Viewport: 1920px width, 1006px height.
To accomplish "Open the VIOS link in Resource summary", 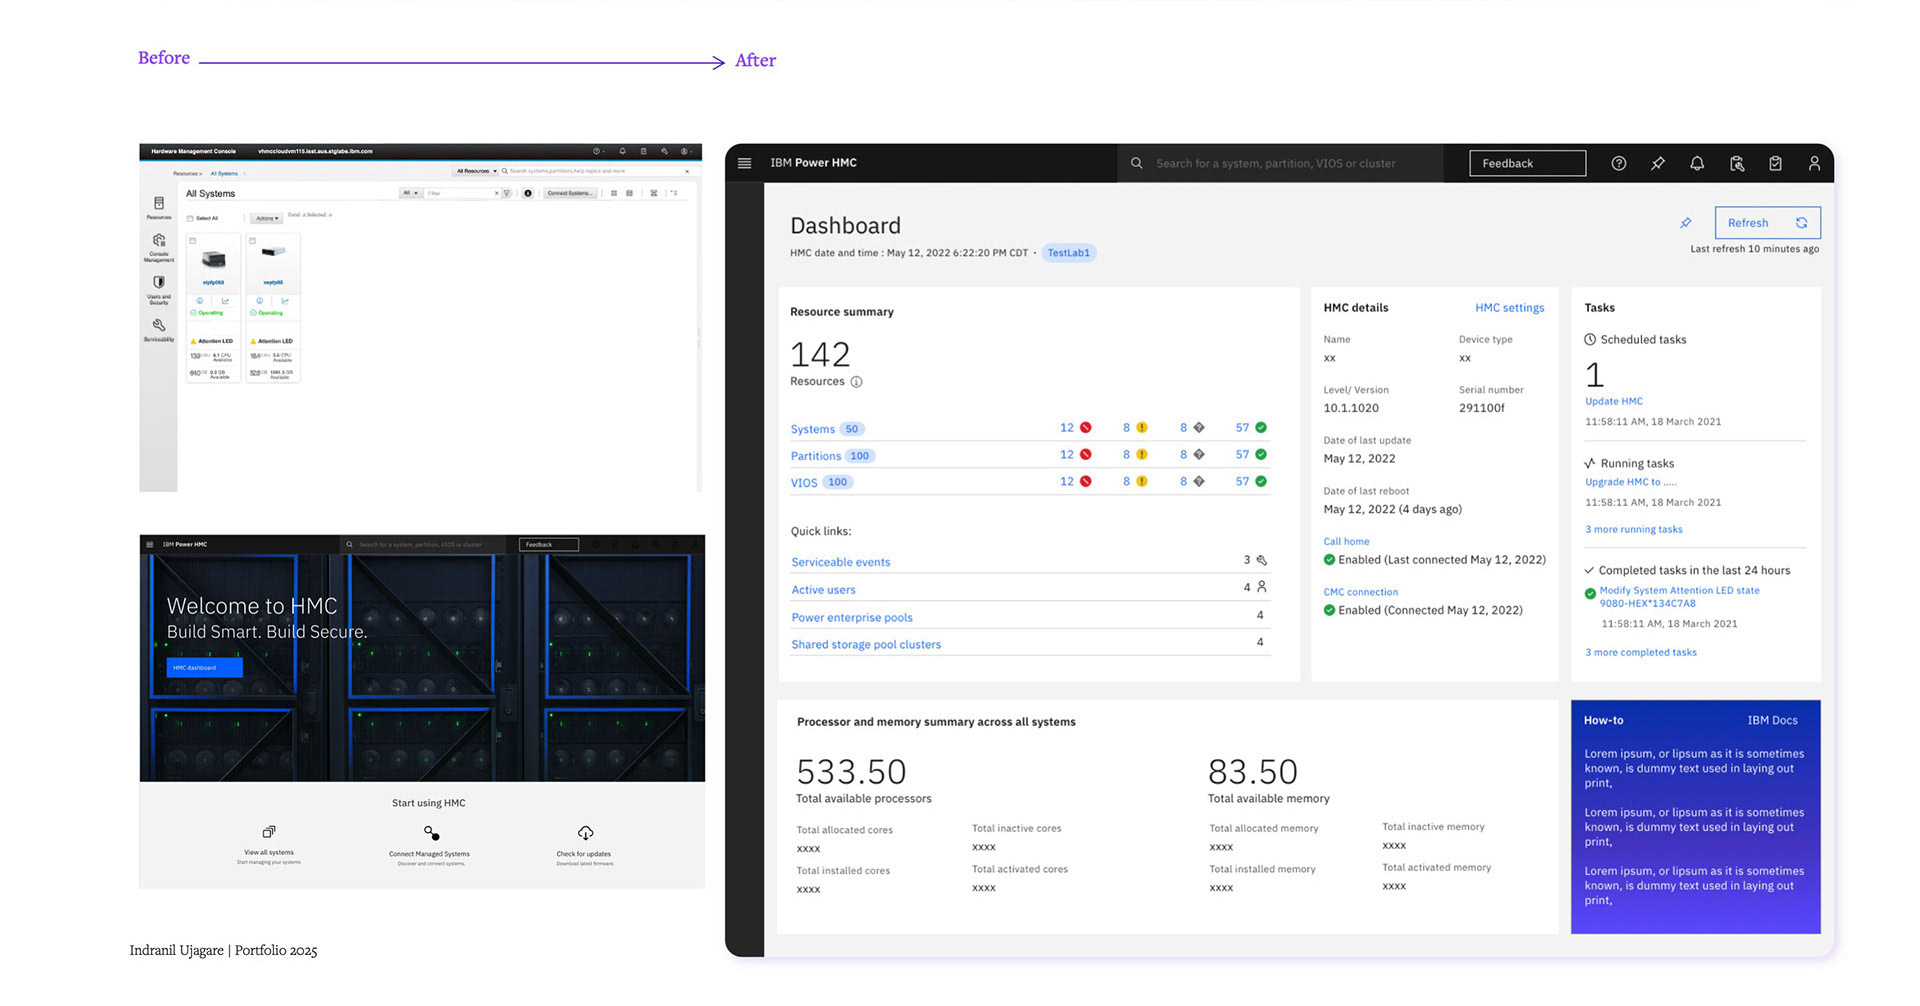I will 804,483.
